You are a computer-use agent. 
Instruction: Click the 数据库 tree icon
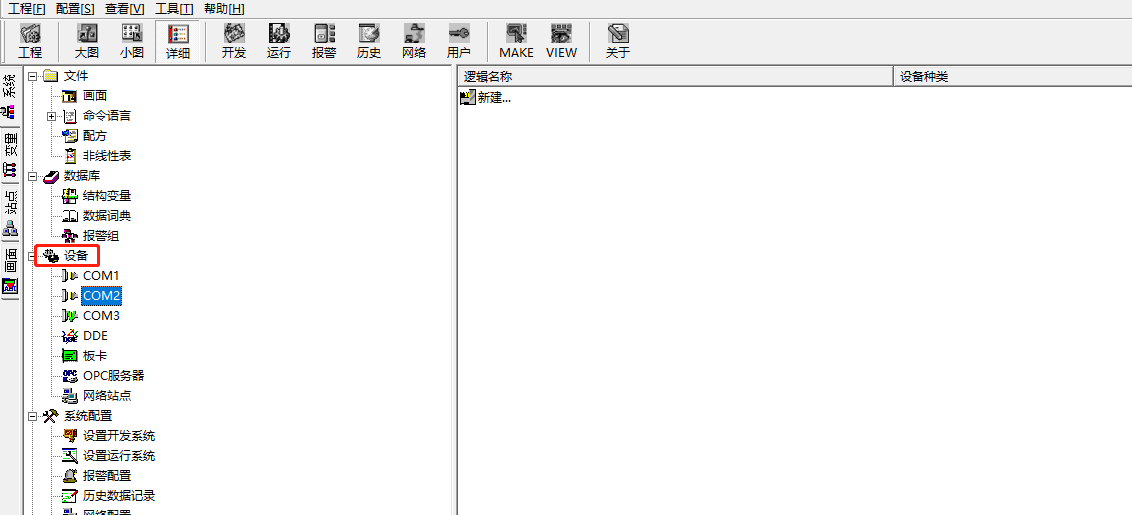(x=50, y=176)
